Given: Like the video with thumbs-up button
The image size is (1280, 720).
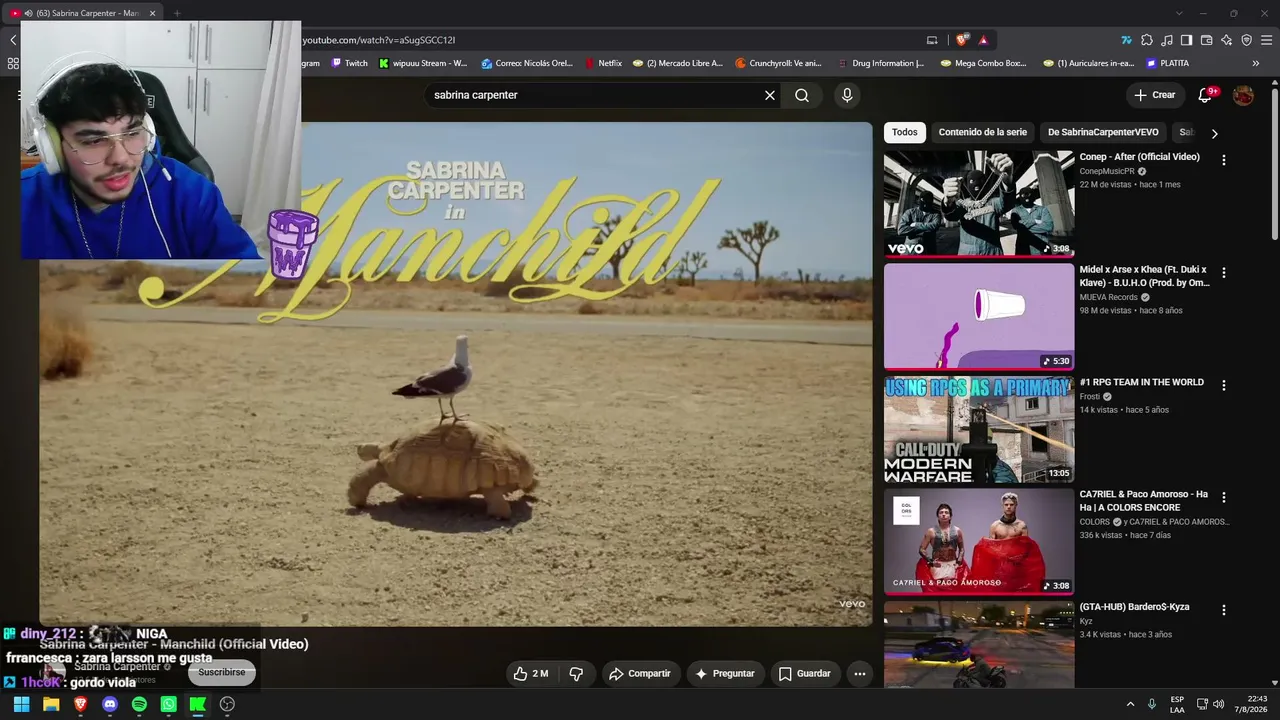Looking at the screenshot, I should (531, 674).
